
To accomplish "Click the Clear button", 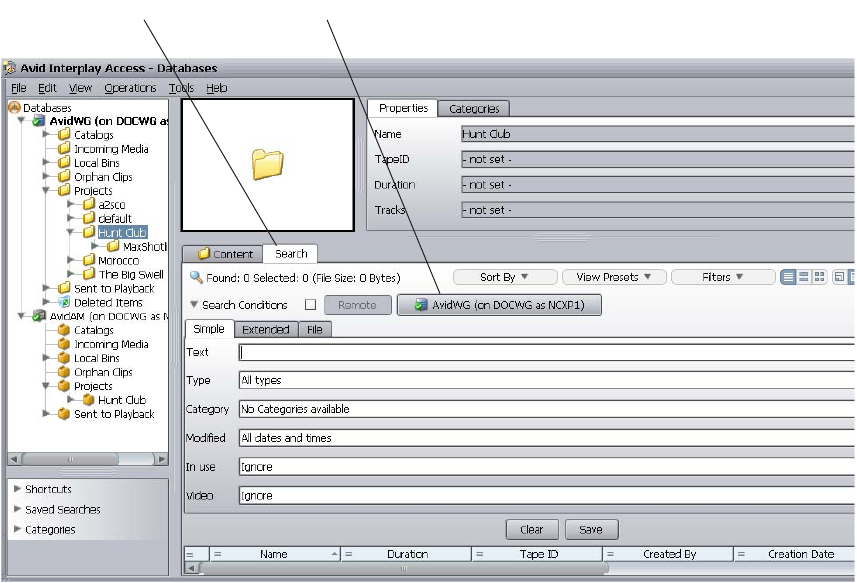I will click(x=532, y=529).
